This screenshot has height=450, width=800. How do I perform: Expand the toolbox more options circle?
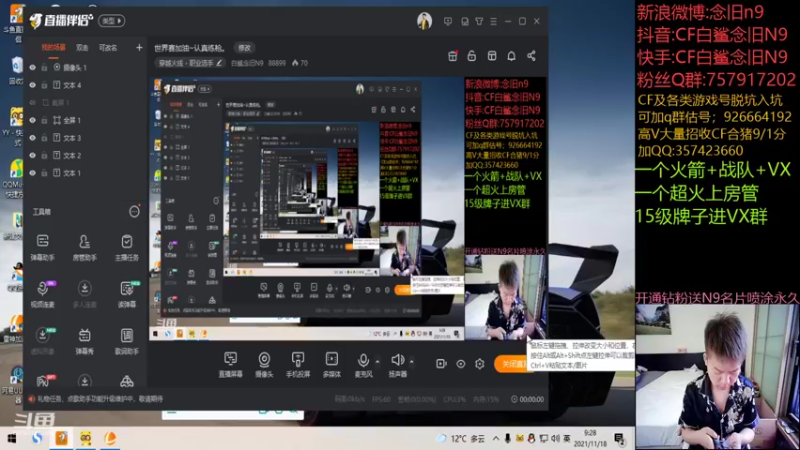click(x=134, y=211)
